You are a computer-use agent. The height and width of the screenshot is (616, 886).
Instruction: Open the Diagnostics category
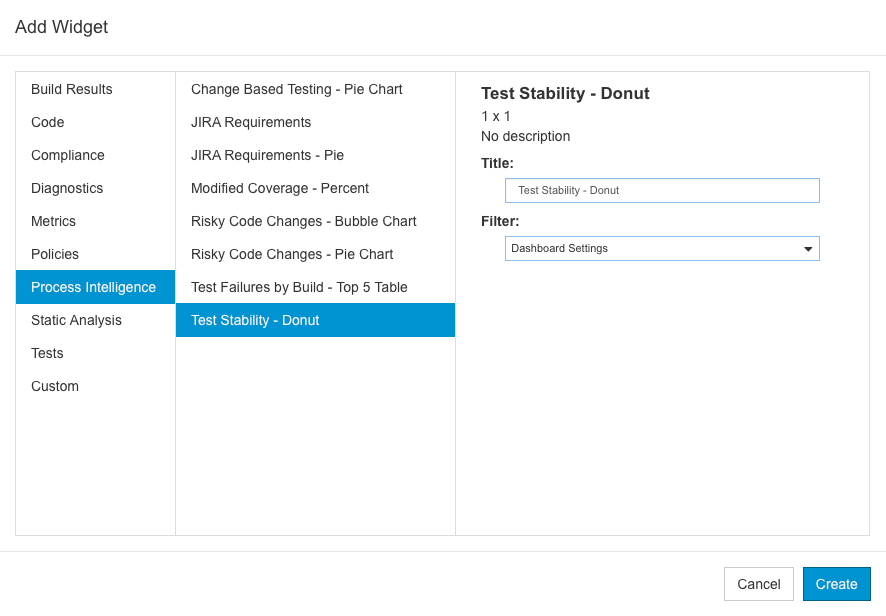click(x=95, y=188)
